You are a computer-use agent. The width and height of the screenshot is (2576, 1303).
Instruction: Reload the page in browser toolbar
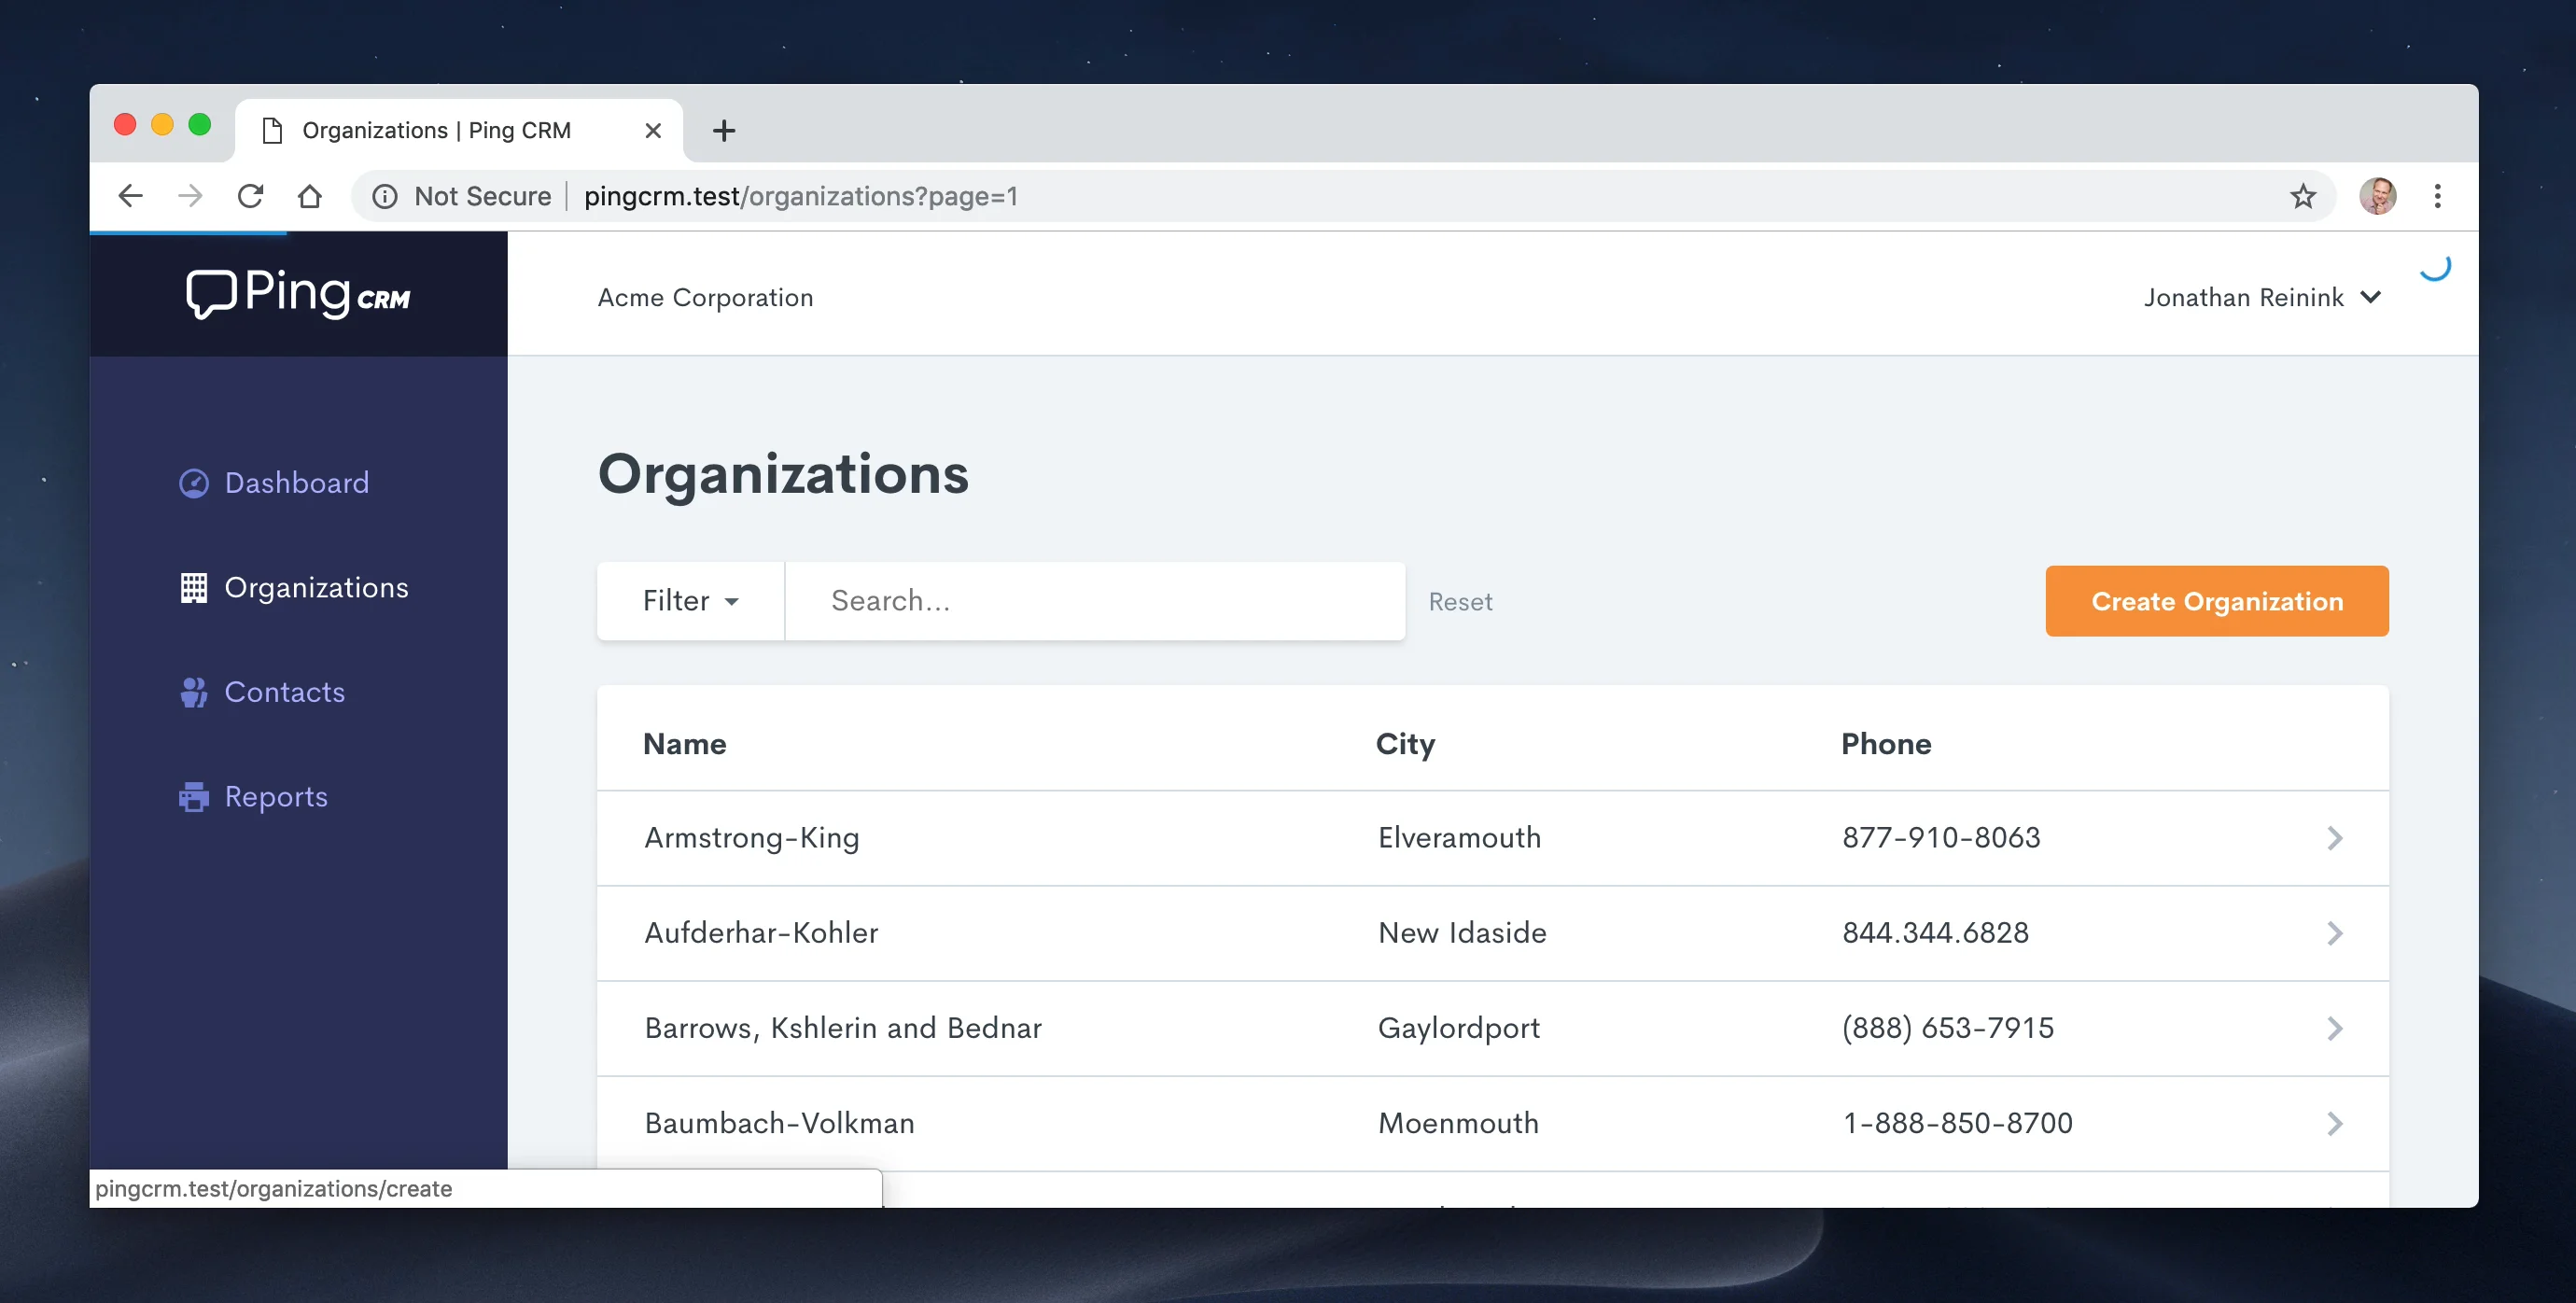point(250,196)
